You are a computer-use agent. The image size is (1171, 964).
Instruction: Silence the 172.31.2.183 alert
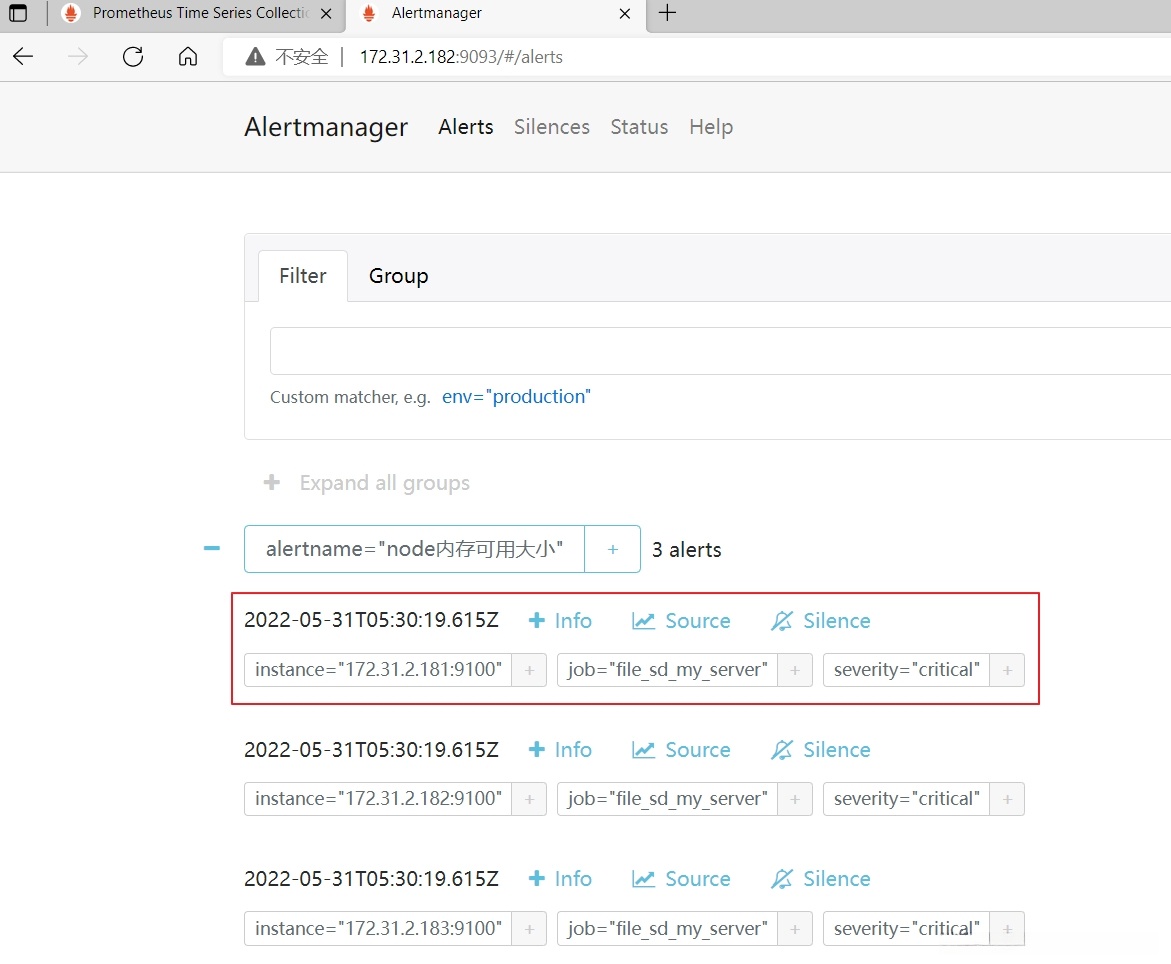pyautogui.click(x=820, y=879)
